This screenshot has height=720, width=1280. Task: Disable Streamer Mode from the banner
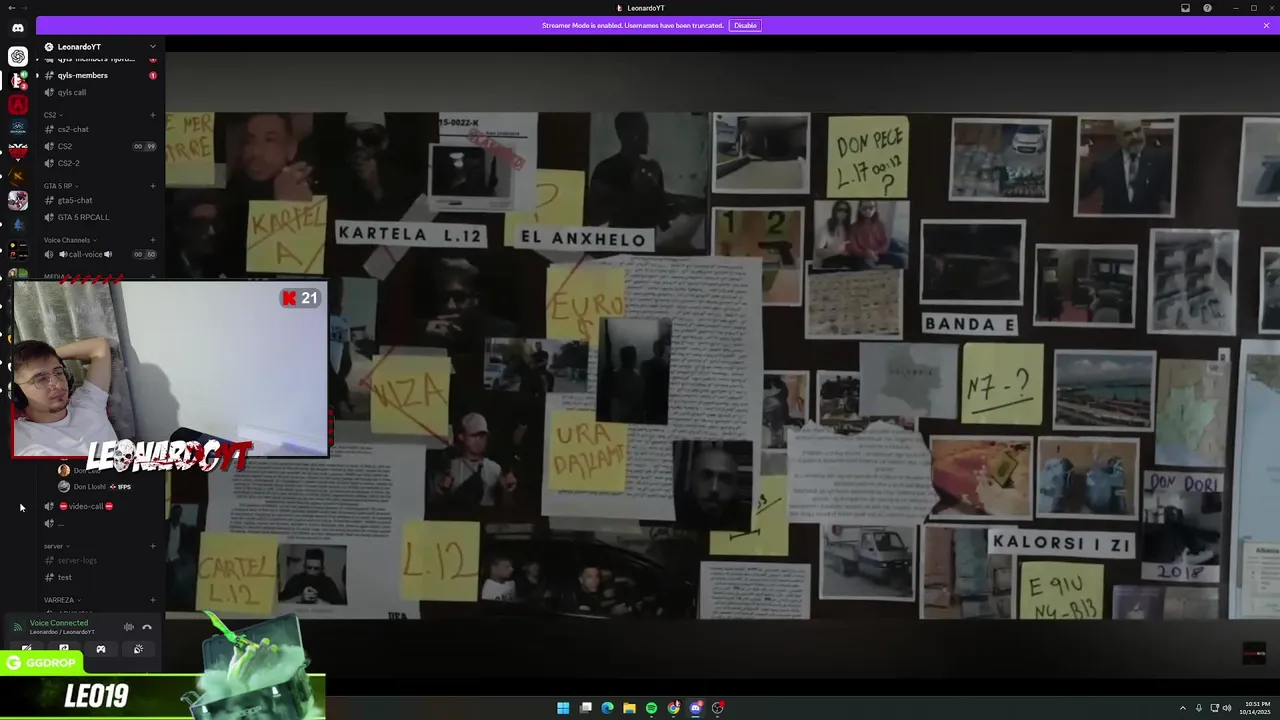click(745, 25)
